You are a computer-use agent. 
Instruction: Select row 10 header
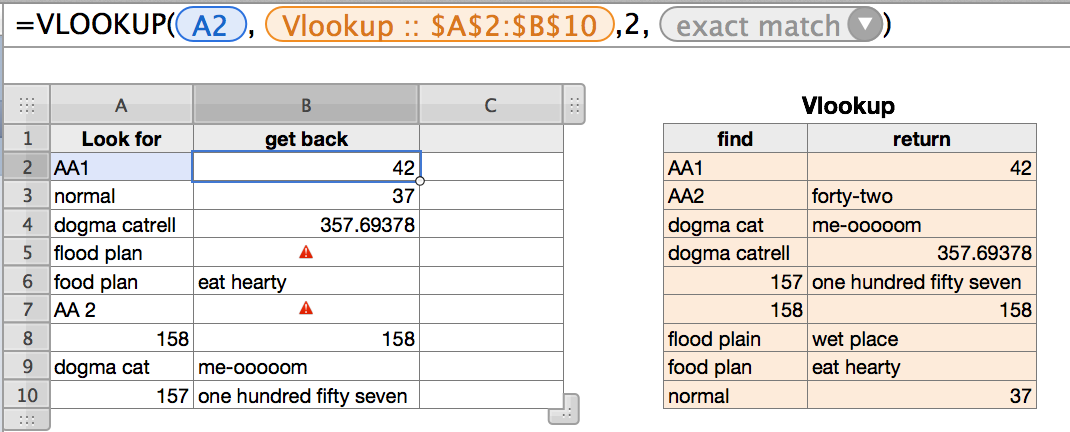[x=28, y=396]
